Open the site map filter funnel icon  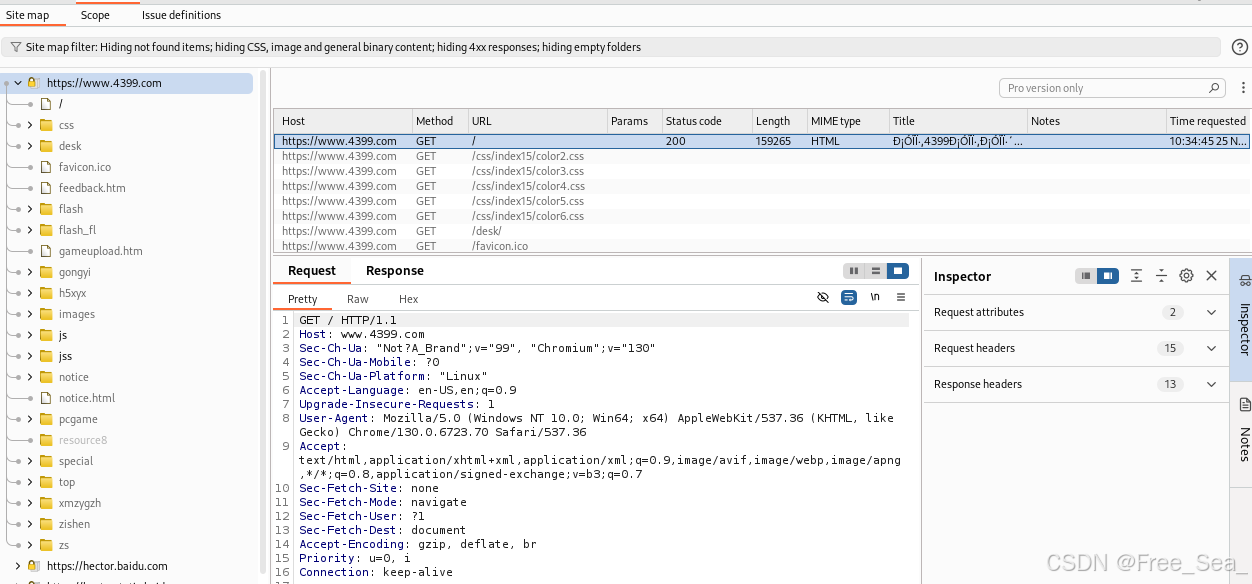pos(16,47)
